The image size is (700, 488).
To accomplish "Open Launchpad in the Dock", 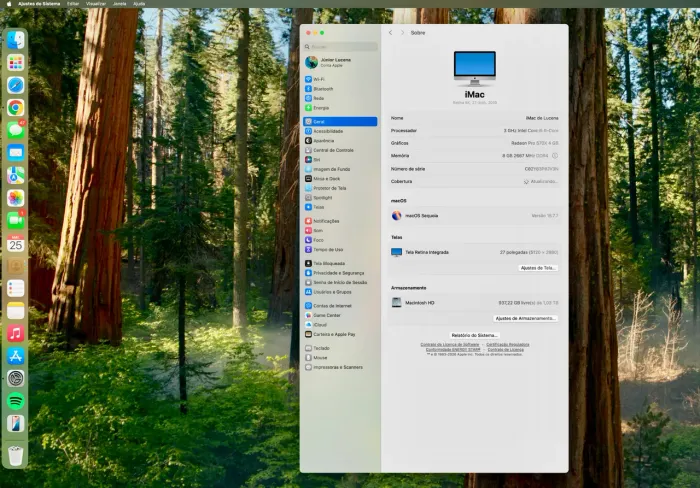I will tap(16, 63).
